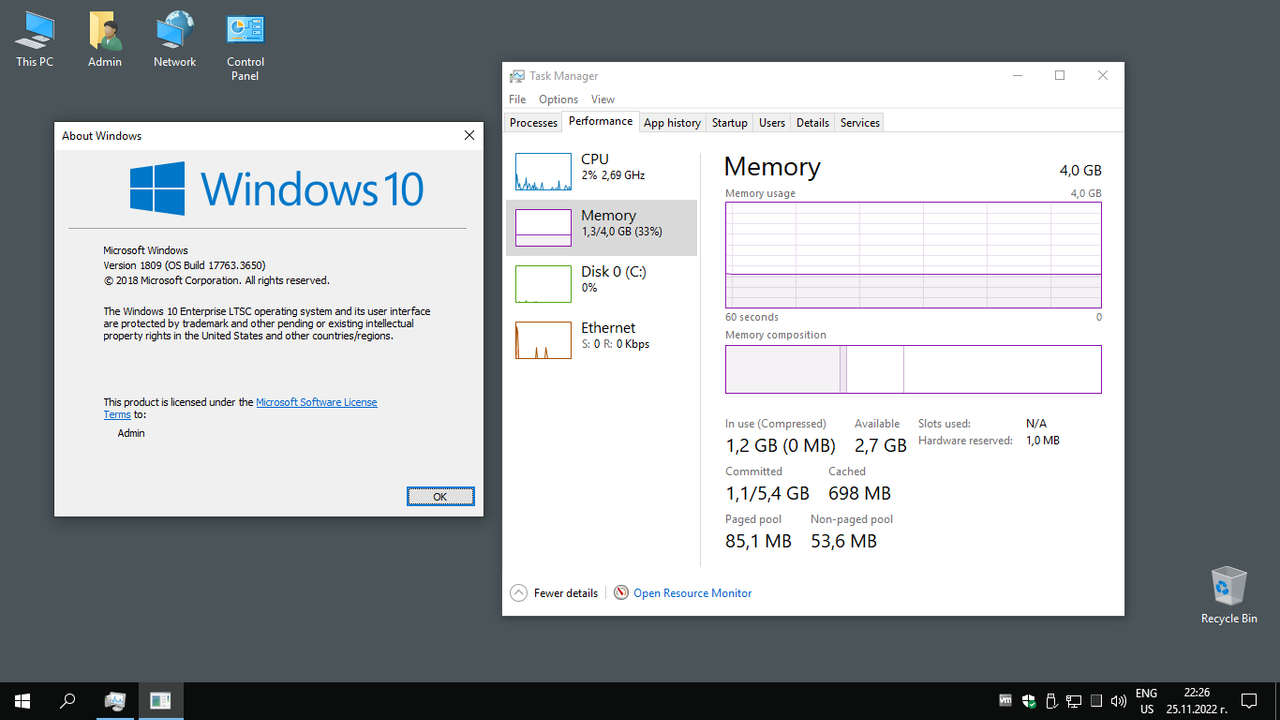Open the File menu in Task Manager
This screenshot has height=720, width=1280.
pos(517,99)
